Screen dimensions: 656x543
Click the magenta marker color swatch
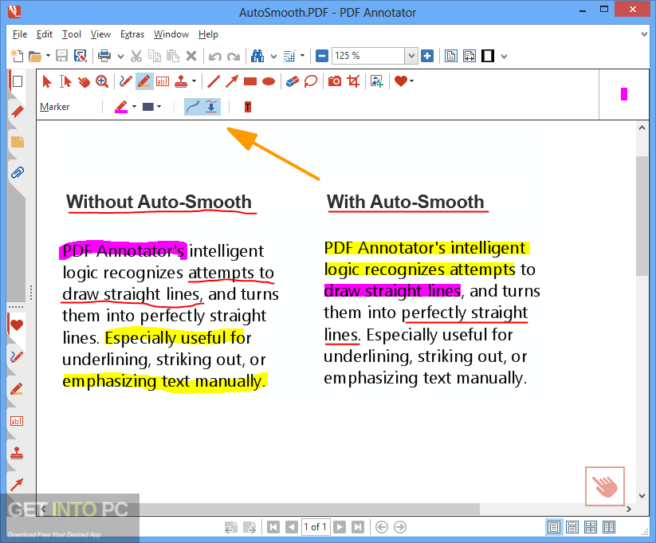121,107
